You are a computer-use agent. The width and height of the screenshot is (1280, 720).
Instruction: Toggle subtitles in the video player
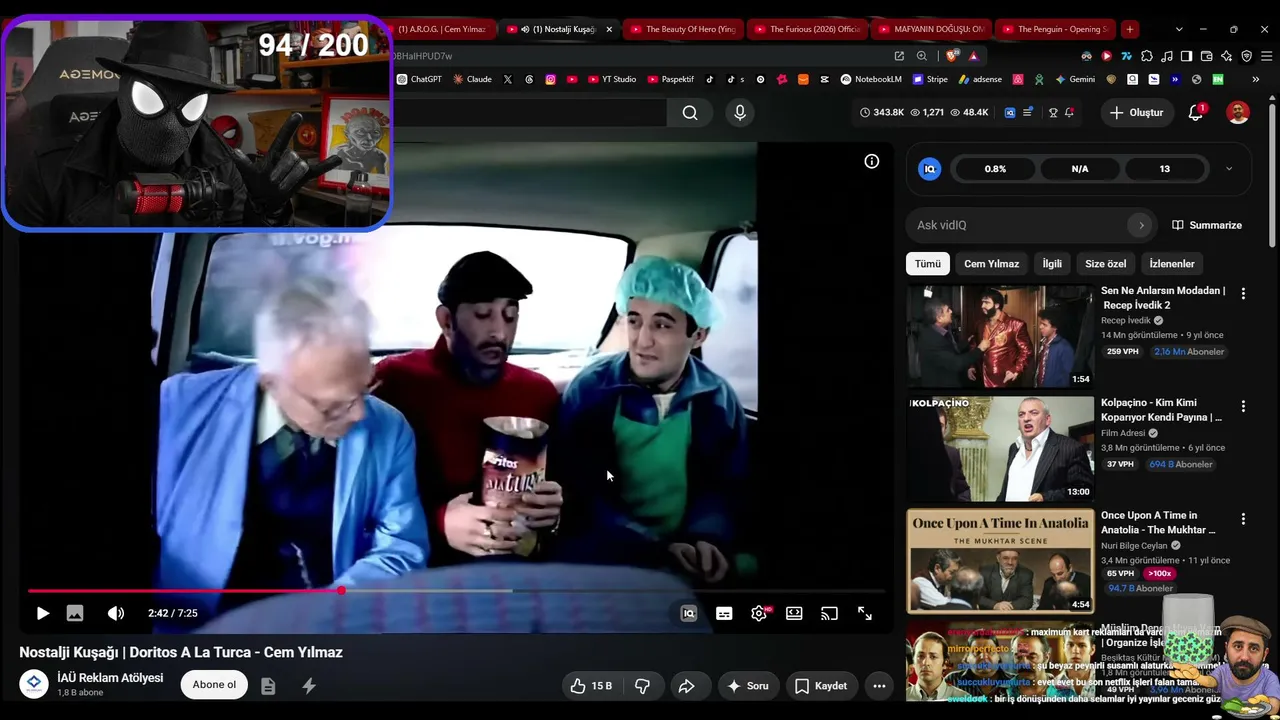[x=724, y=613]
